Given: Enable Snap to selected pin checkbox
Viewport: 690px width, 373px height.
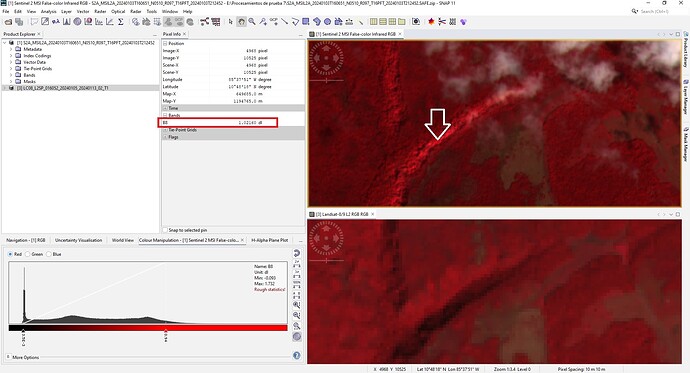Looking at the screenshot, I should click(165, 230).
